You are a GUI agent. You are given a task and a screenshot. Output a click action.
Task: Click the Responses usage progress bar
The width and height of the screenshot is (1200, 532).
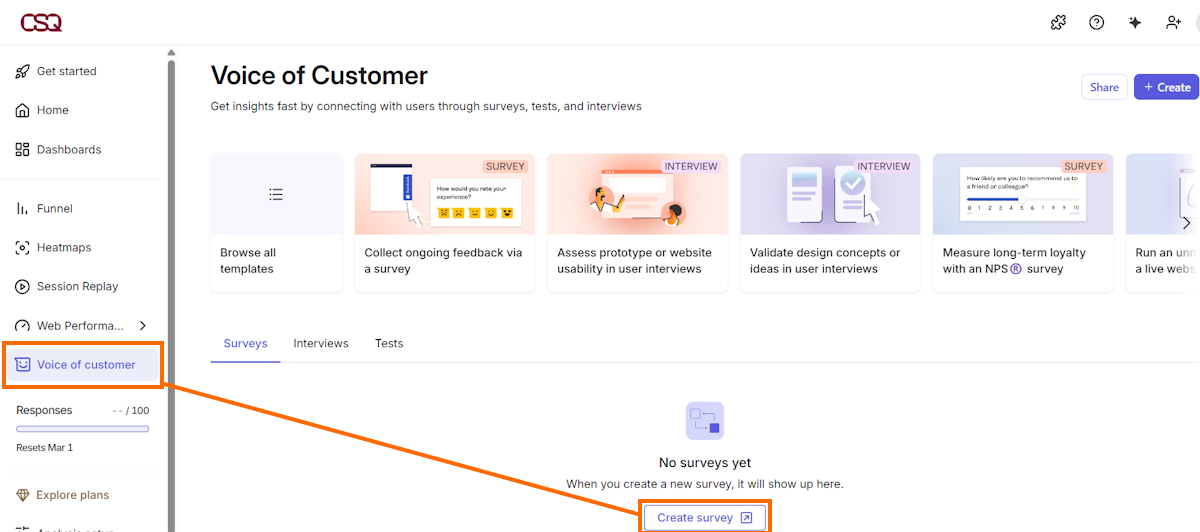[x=83, y=428]
